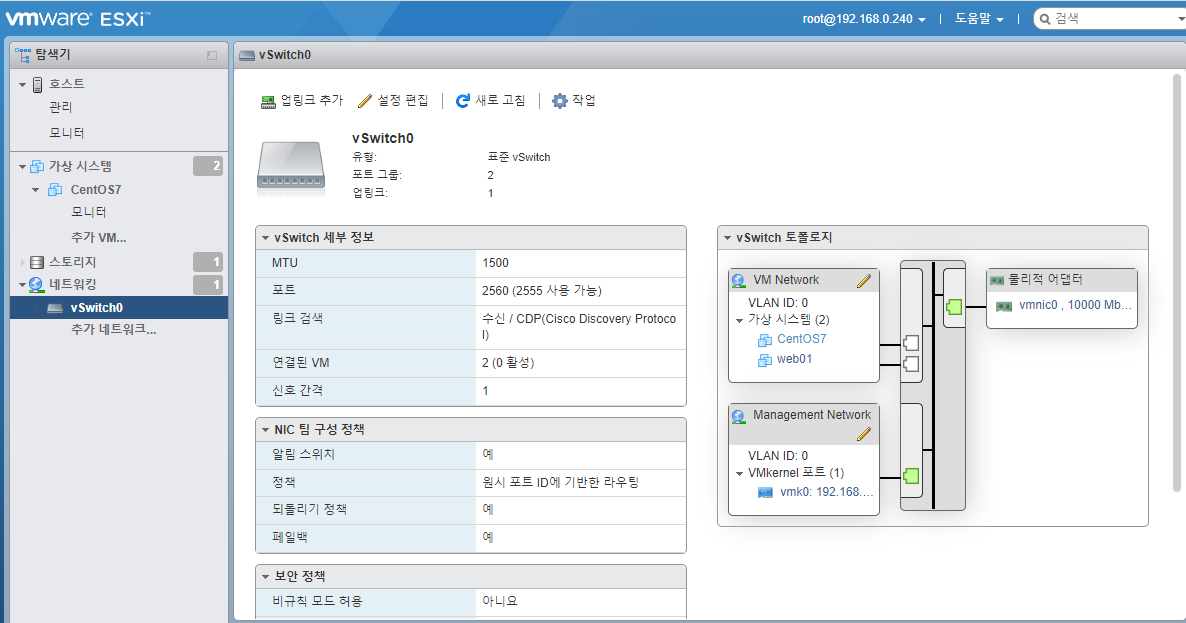Click the MTU value 1500
This screenshot has width=1186, height=623.
click(495, 263)
